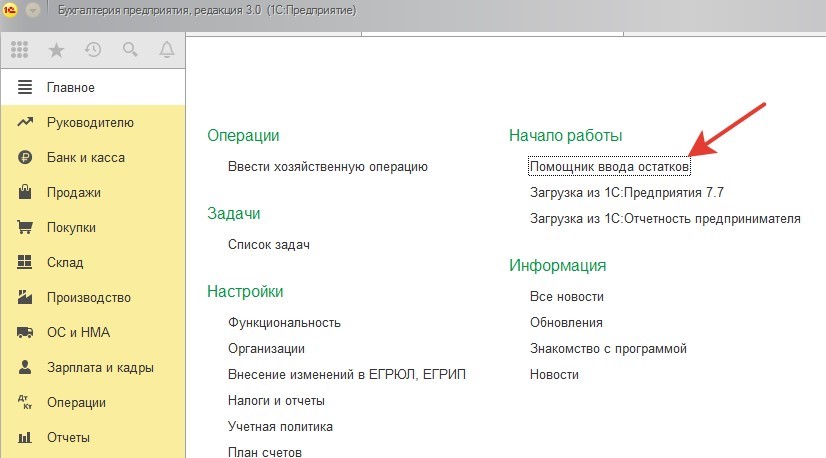Viewport: 826px width, 458px height.
Task: Click the person icon for Зарплата и кадры
Action: pyautogui.click(x=25, y=367)
